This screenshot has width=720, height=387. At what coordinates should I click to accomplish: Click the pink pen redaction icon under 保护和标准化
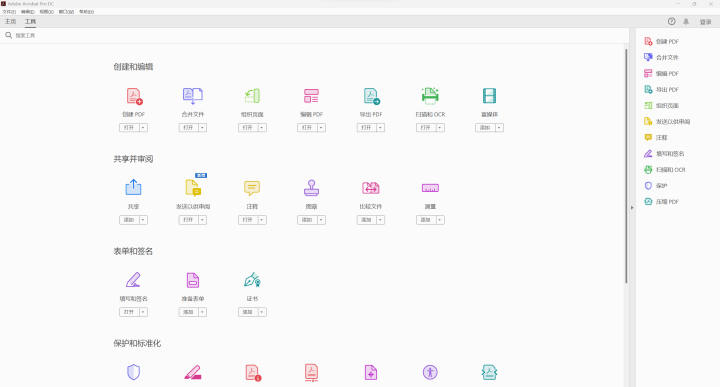click(193, 372)
